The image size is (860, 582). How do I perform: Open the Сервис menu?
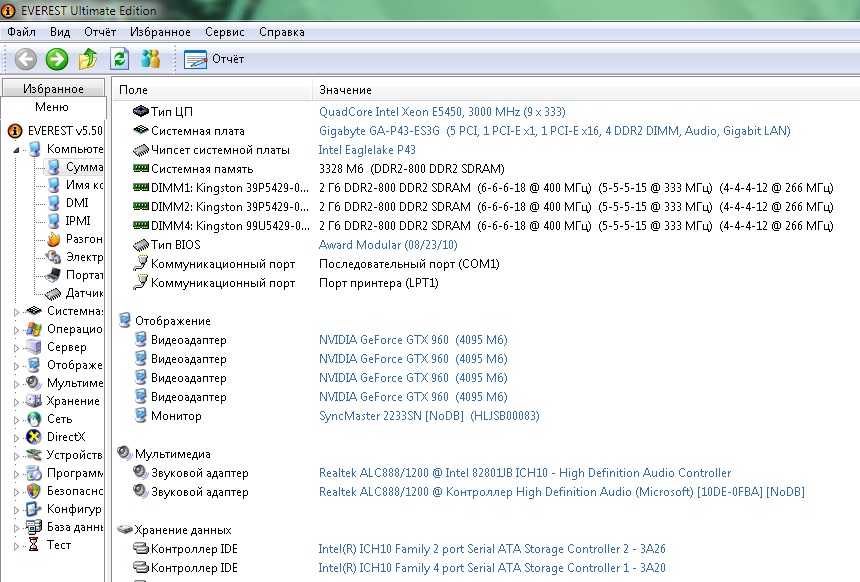click(x=225, y=32)
